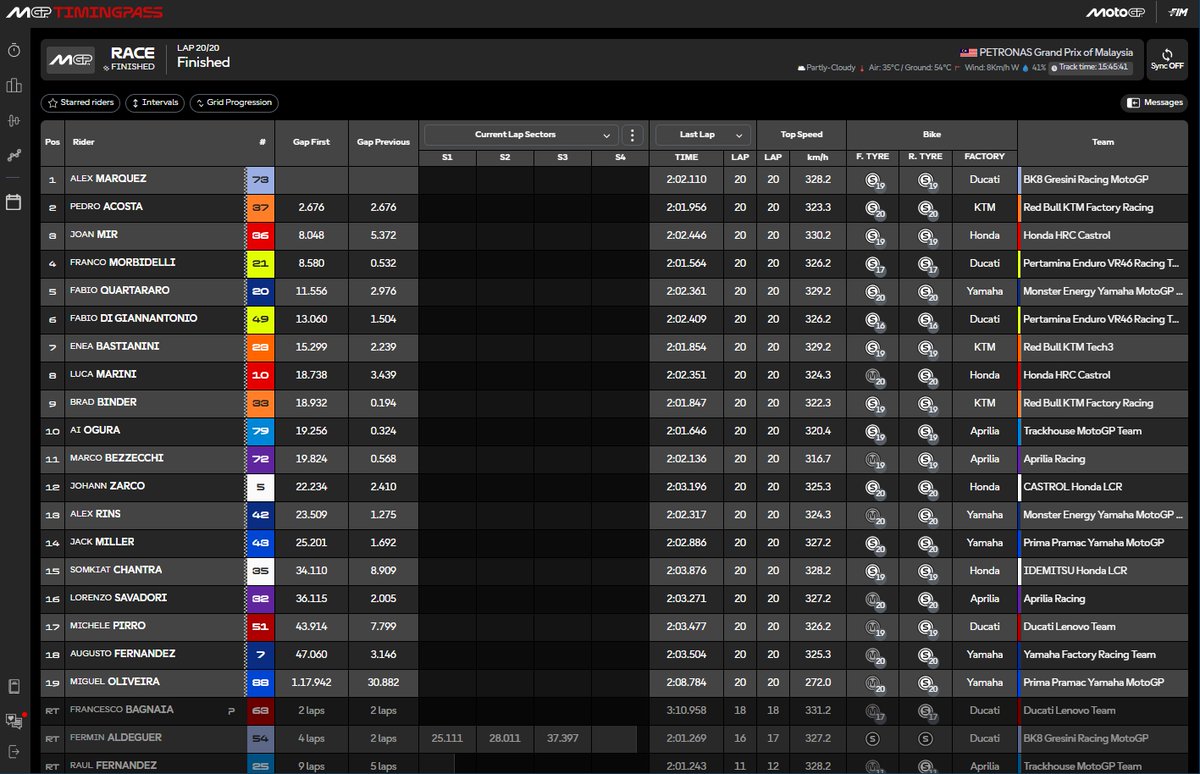Click team name Trackhouse MotoGP Team for Ogura

pos(1080,431)
